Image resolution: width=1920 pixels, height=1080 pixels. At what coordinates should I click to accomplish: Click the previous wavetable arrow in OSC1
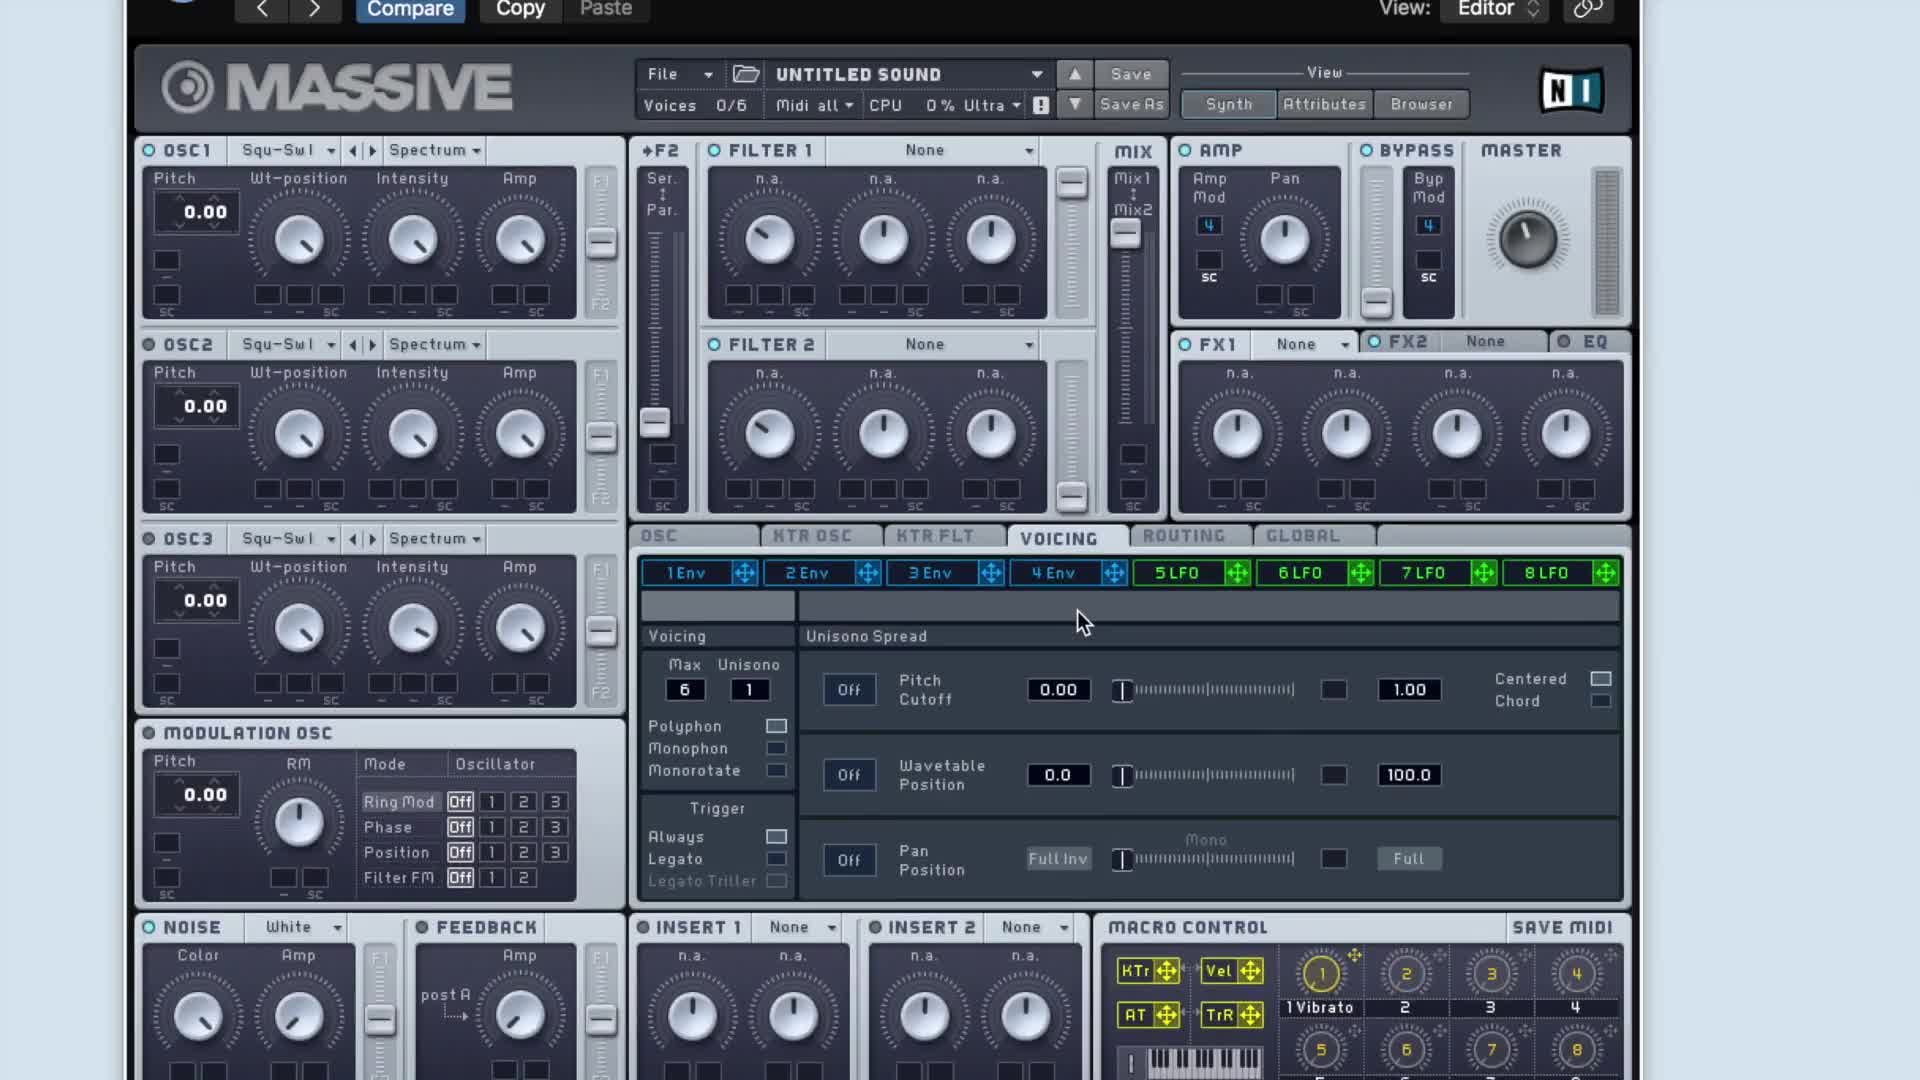(x=353, y=151)
